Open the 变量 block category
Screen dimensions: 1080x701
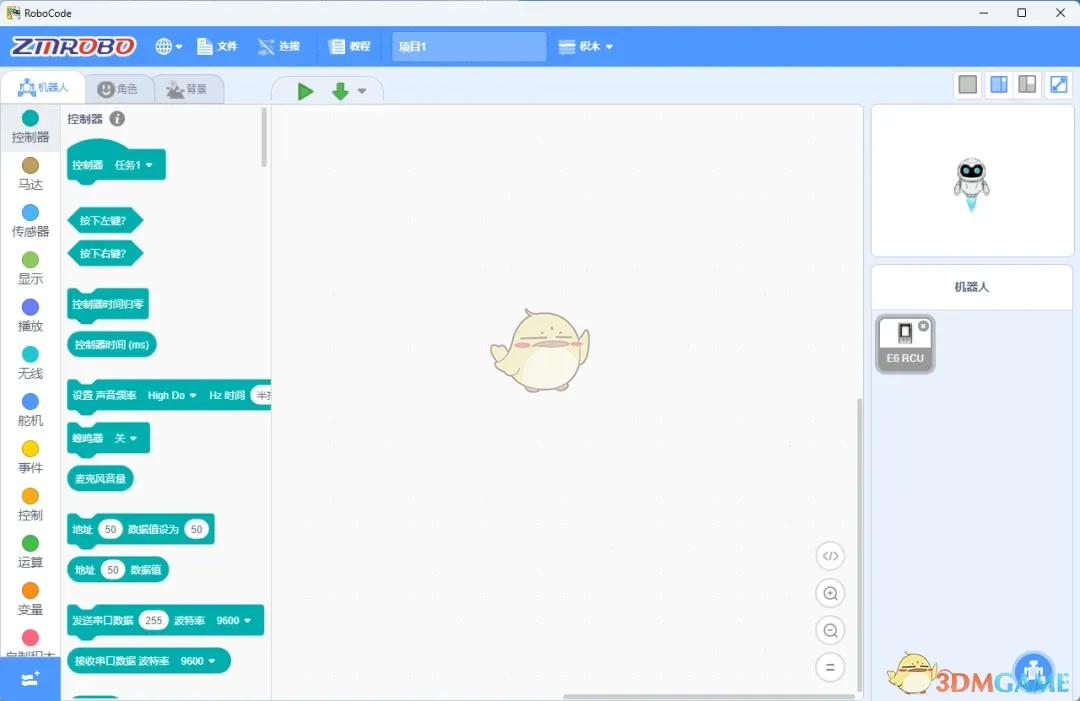tap(30, 590)
